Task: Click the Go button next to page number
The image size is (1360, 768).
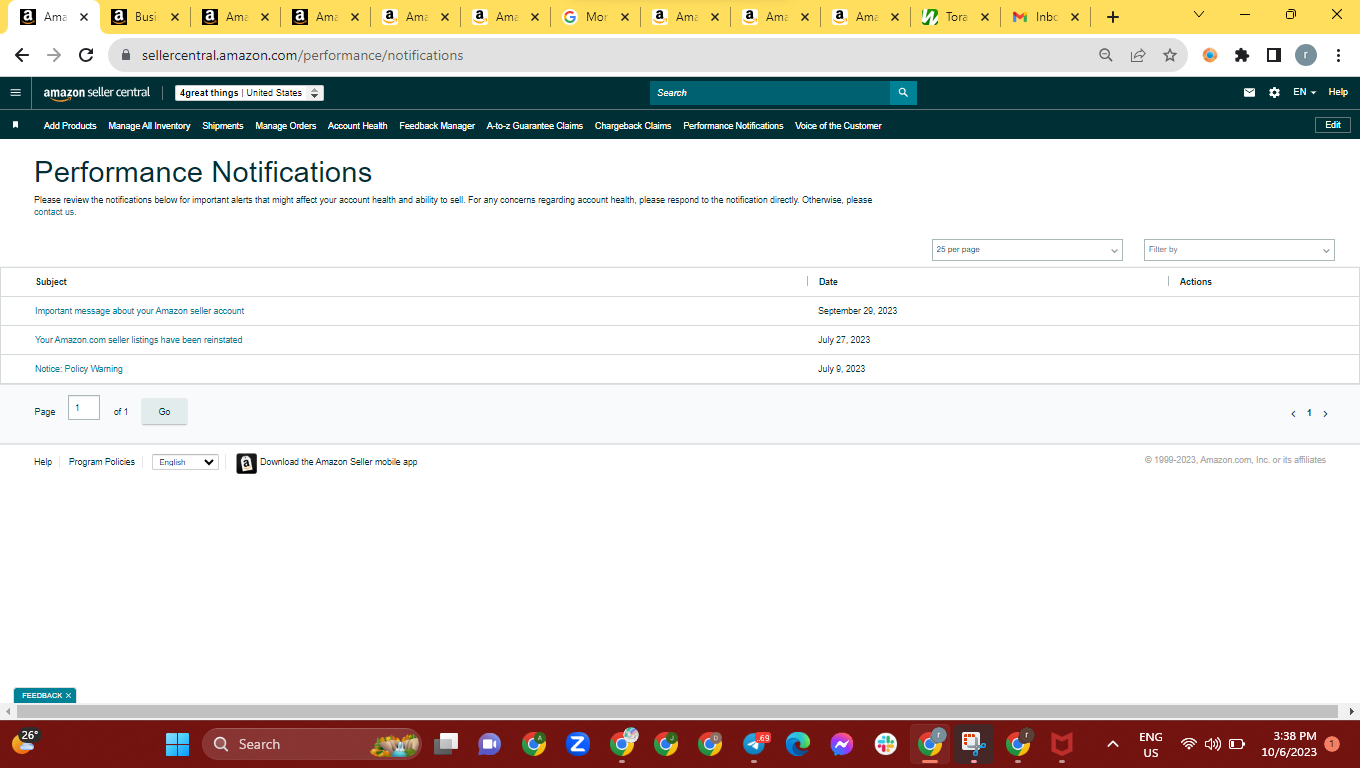Action: coord(164,412)
